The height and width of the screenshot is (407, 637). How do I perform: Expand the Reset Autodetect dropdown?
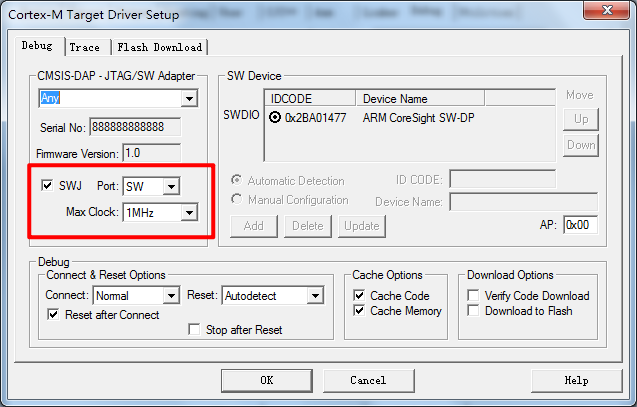click(x=315, y=296)
